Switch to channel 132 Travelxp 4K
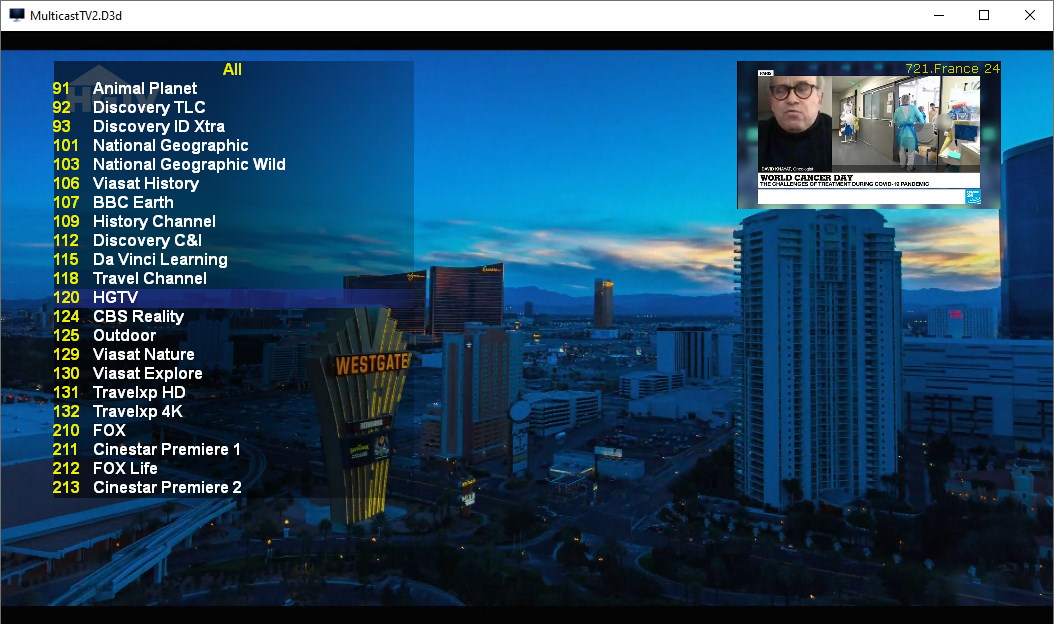This screenshot has width=1054, height=624. [x=233, y=411]
